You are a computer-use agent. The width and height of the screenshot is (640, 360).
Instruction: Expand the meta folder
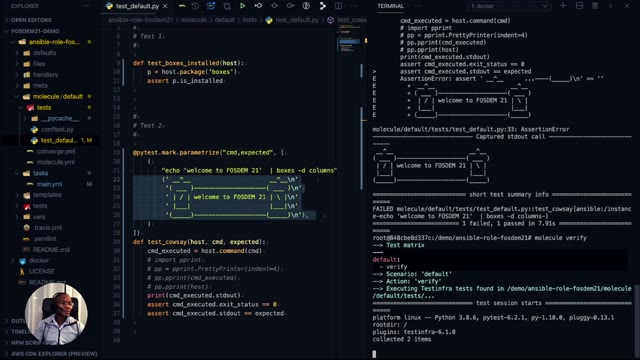pyautogui.click(x=40, y=86)
